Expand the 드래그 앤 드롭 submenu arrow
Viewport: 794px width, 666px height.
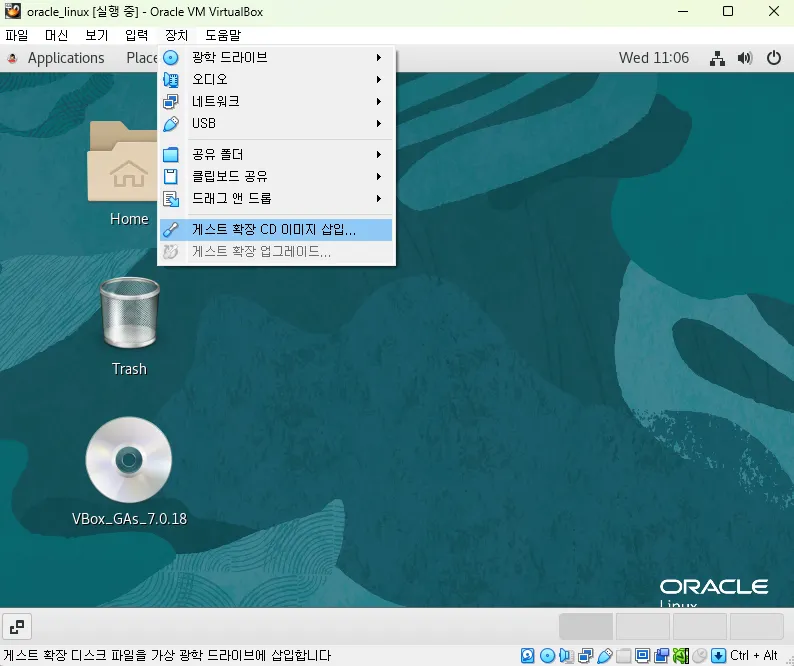click(x=379, y=199)
